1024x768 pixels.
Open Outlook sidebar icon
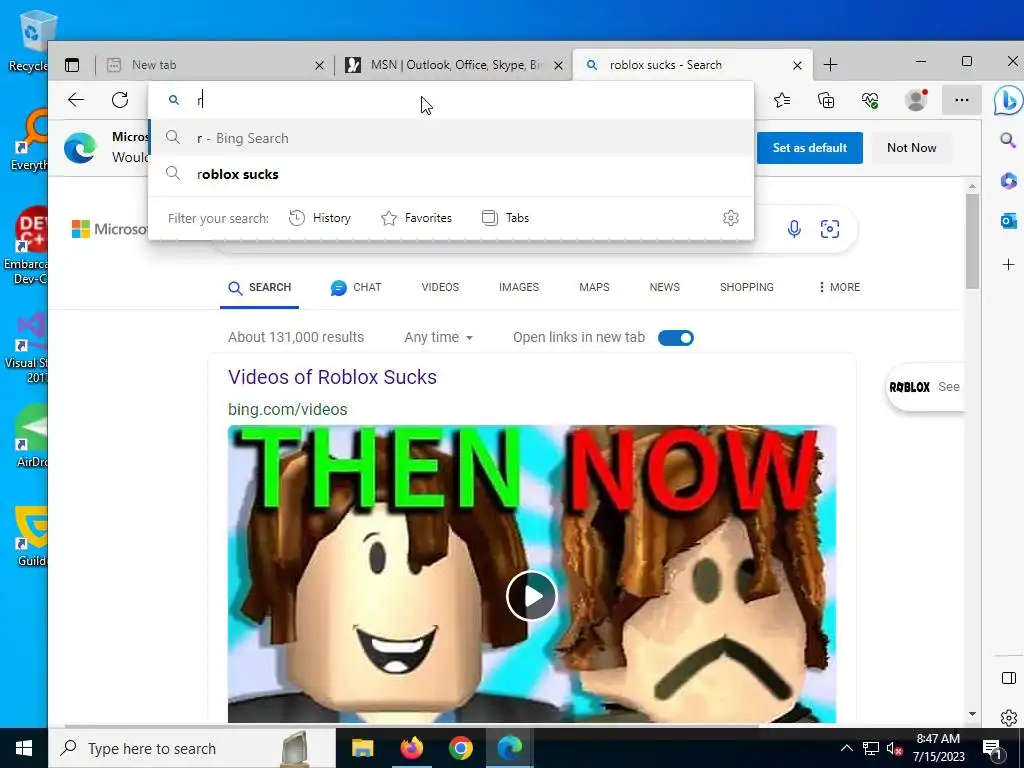pos(1008,221)
